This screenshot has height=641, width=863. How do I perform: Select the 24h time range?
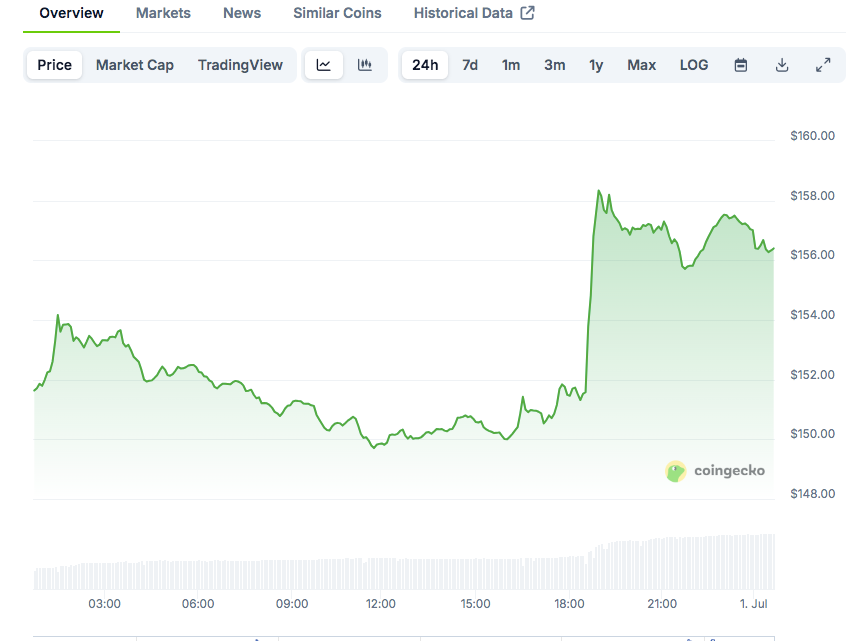coord(425,65)
